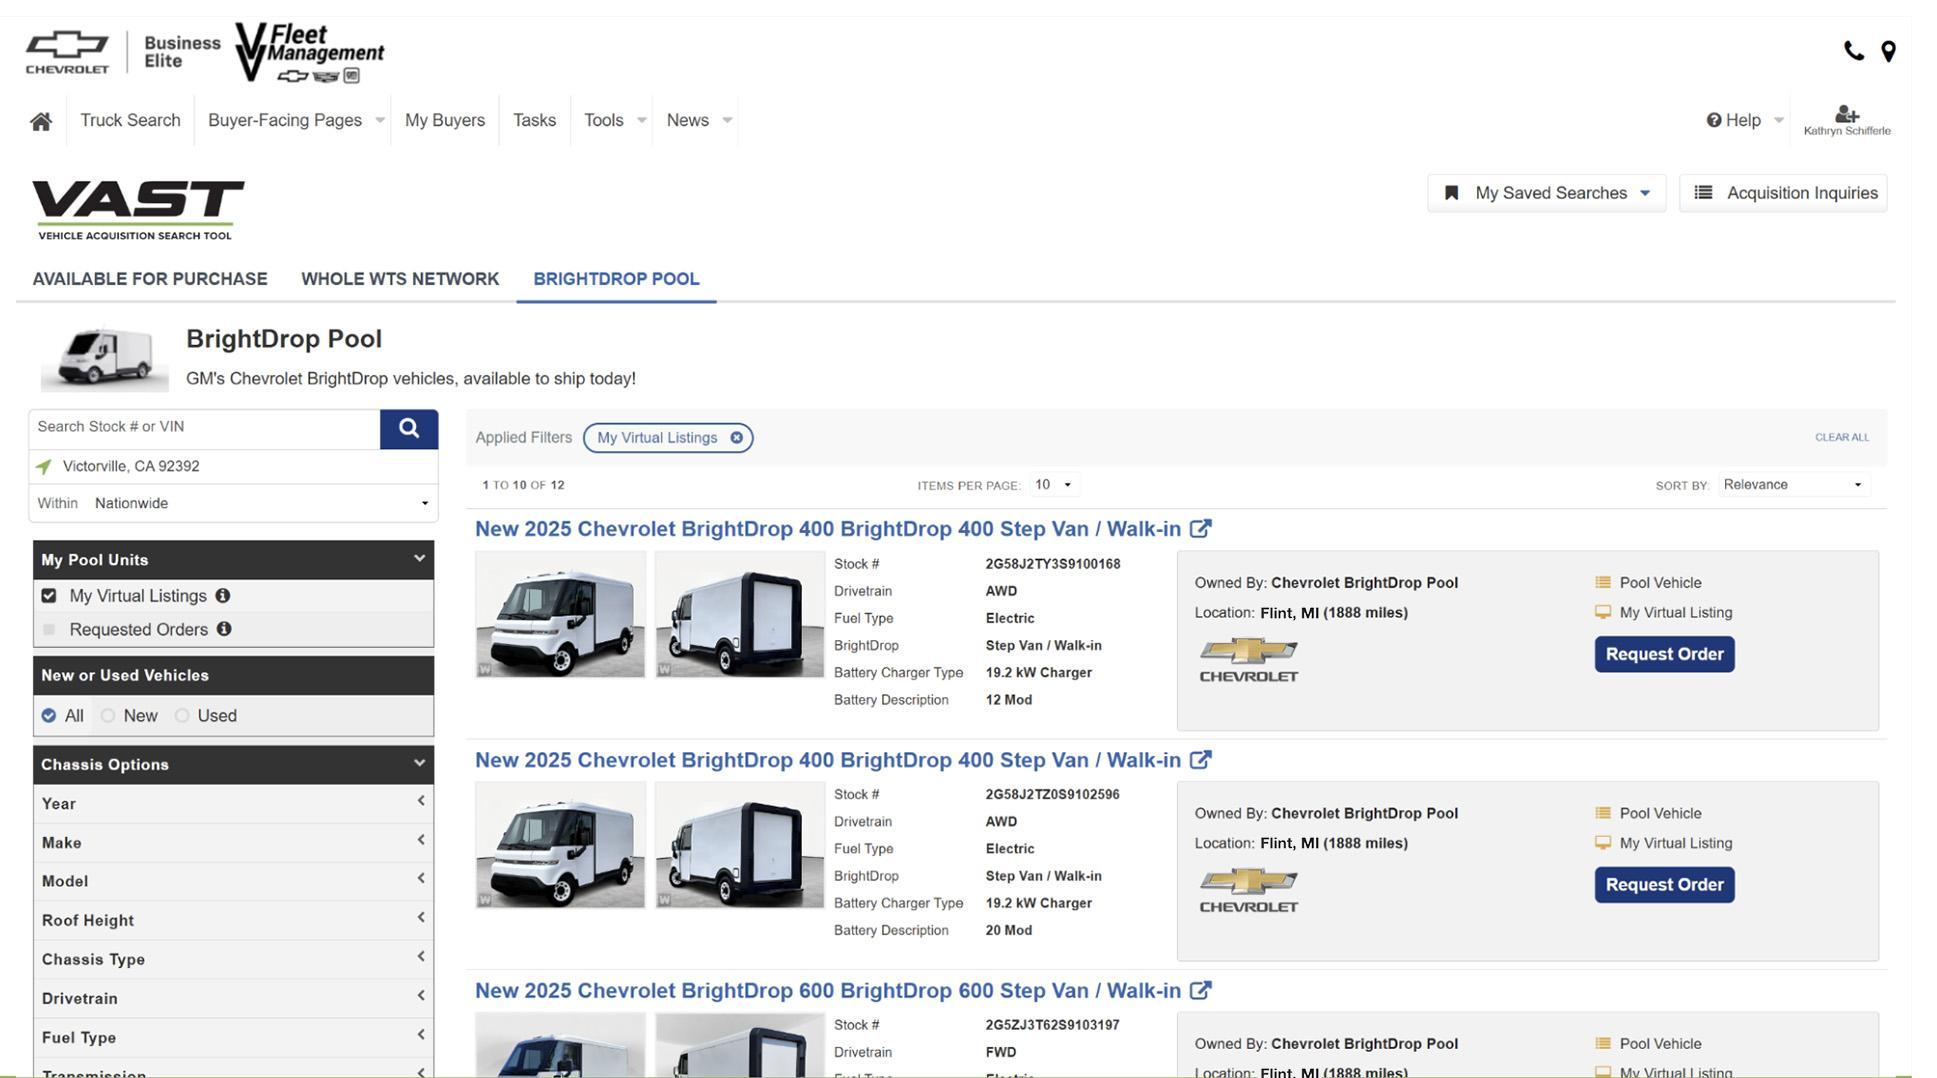This screenshot has height=1078, width=1937.
Task: Click Chevrolet logo in stock 2G58J2TY3S9100168 card
Action: (x=1248, y=660)
